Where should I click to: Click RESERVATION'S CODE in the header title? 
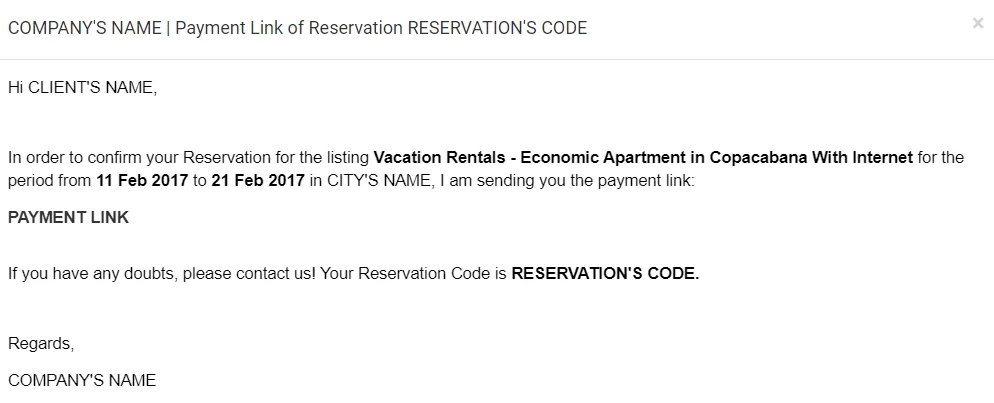[497, 28]
